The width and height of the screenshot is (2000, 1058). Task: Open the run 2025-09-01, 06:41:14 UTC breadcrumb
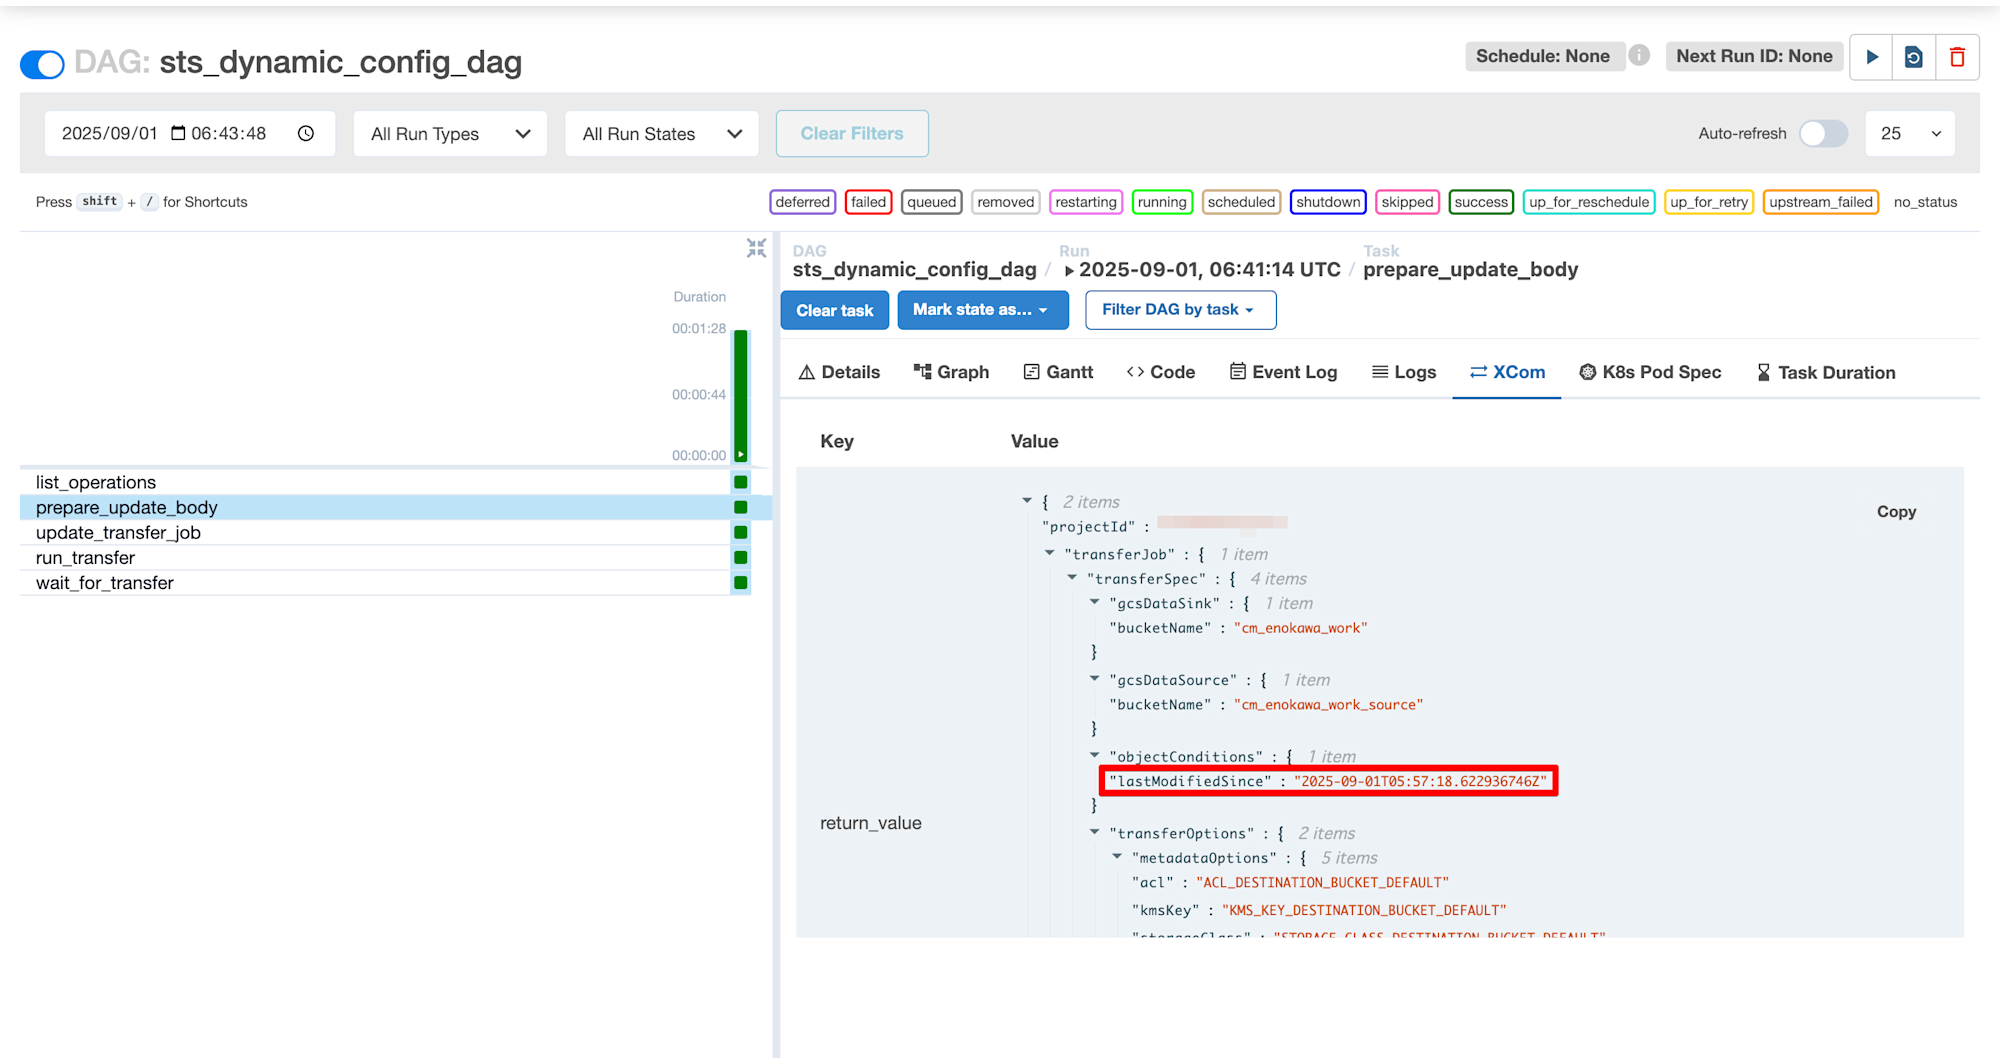pos(1203,269)
